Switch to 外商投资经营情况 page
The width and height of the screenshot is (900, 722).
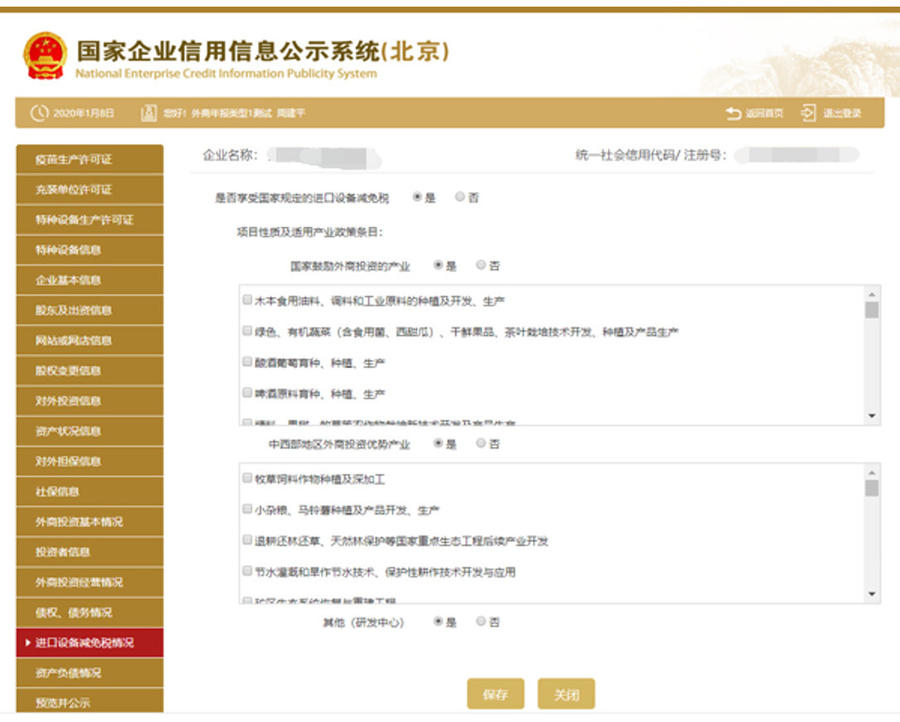(90, 582)
